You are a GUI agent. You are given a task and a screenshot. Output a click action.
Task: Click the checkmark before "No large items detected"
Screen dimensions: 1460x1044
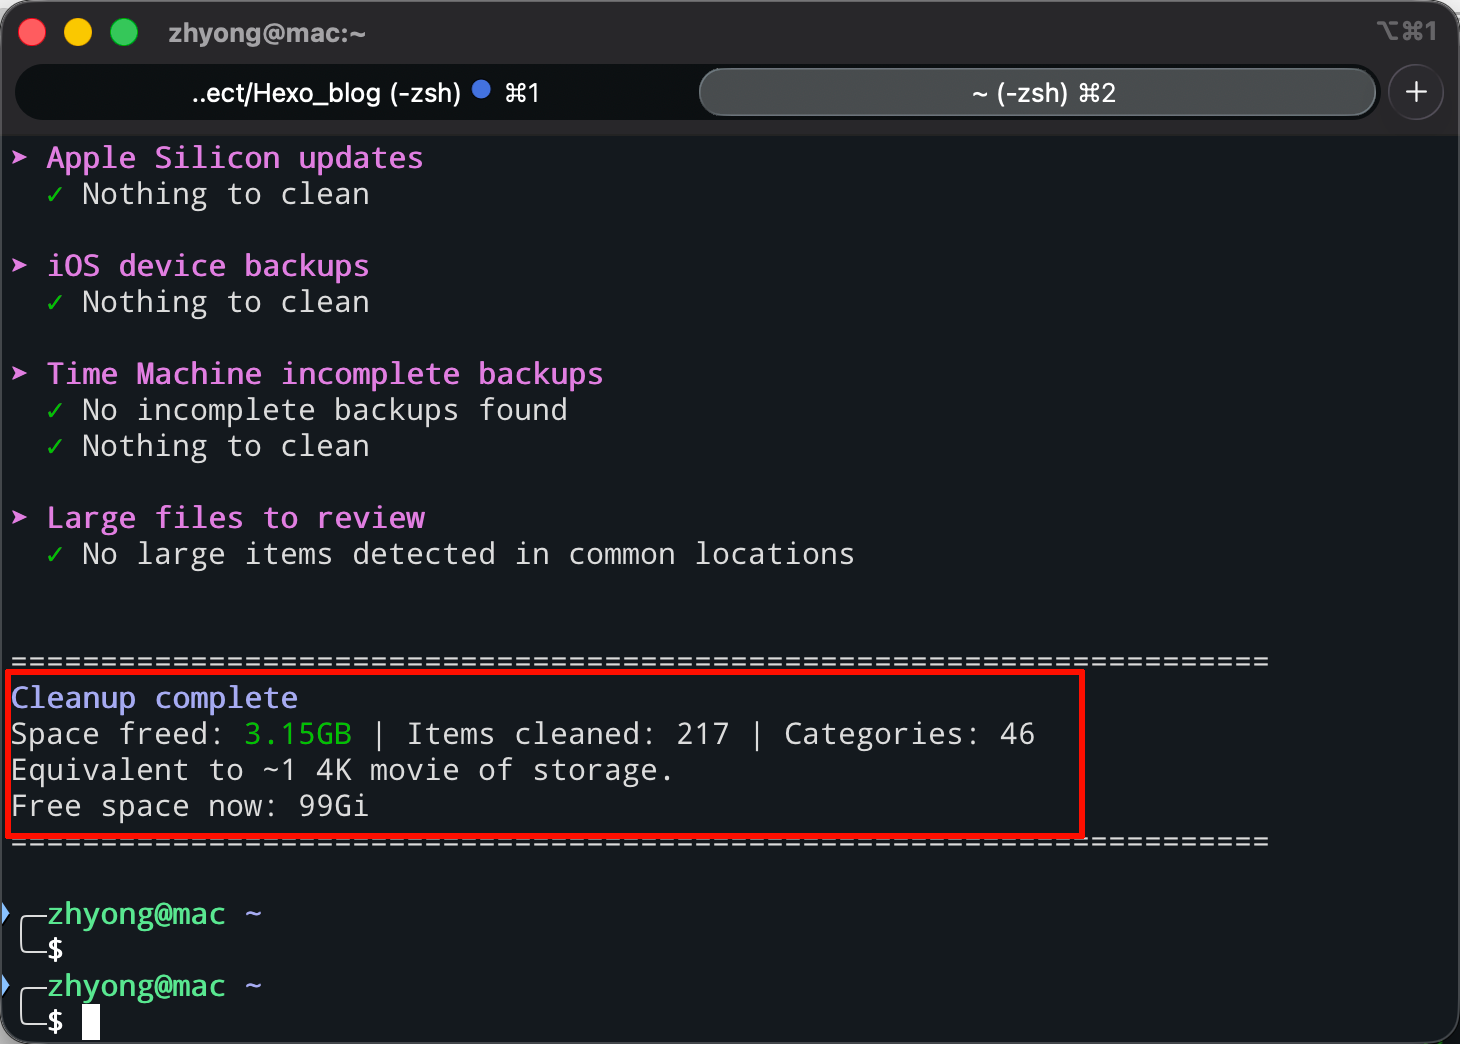coord(55,554)
